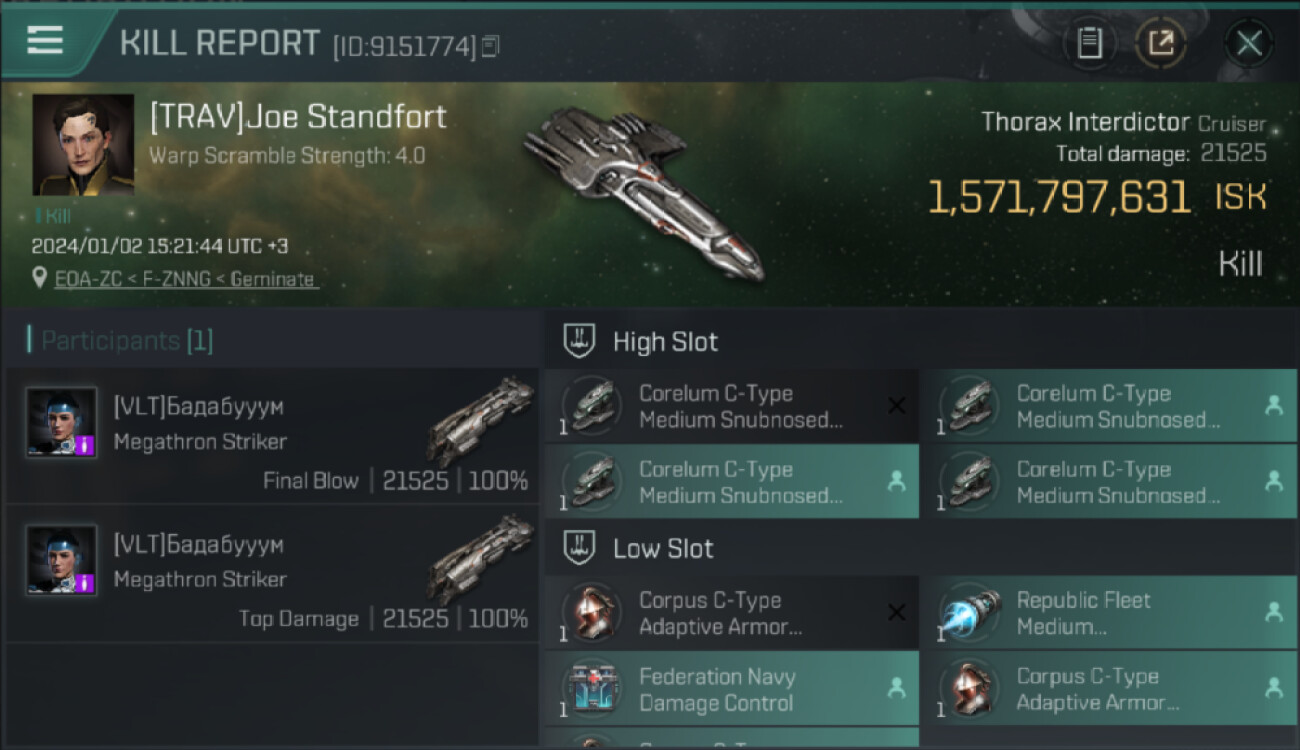Click the [TRAV]Joe Standfort pilot name
Viewport: 1300px width, 750px height.
tap(298, 117)
